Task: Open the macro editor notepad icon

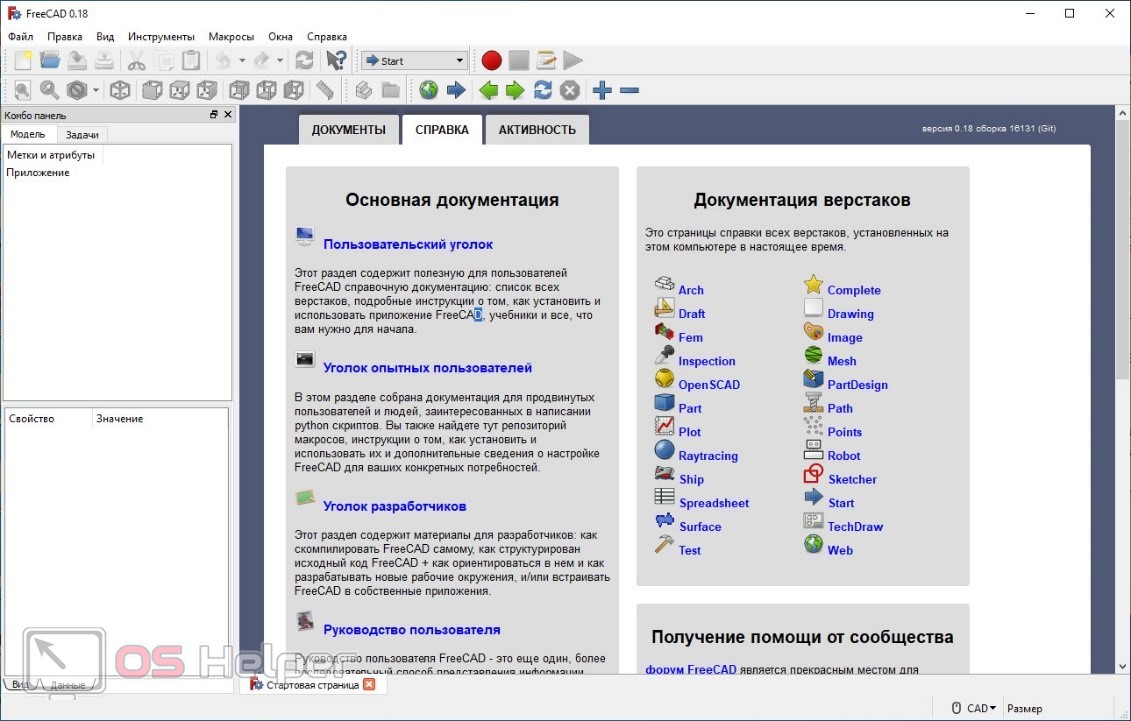Action: click(x=546, y=61)
